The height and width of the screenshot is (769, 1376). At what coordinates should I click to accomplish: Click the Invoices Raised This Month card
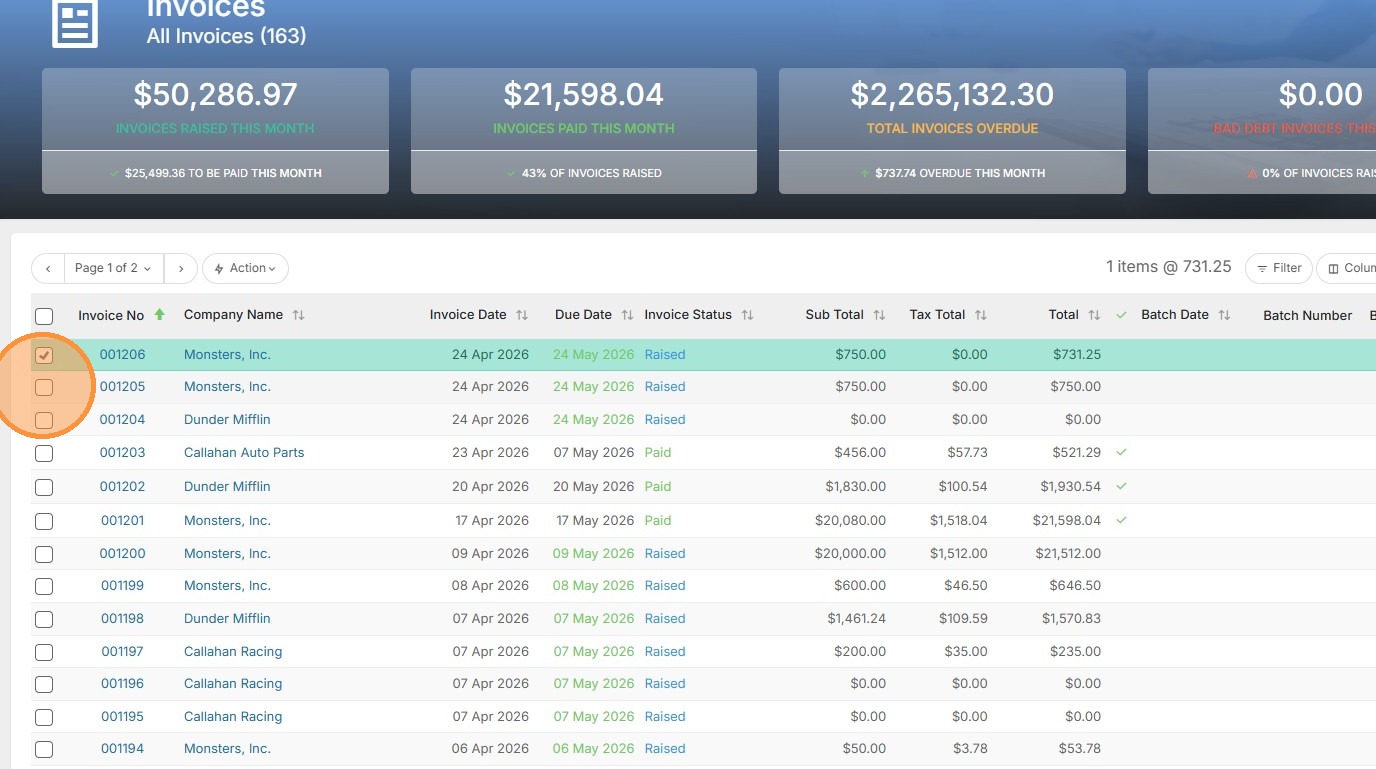click(215, 131)
